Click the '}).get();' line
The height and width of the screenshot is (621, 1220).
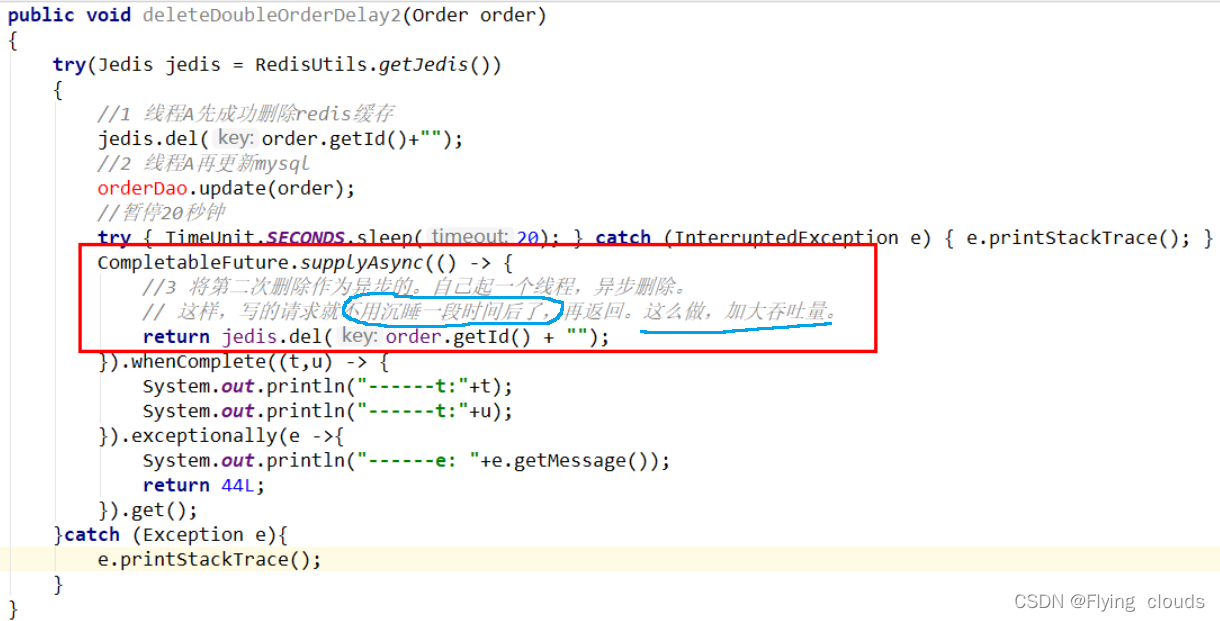point(147,510)
